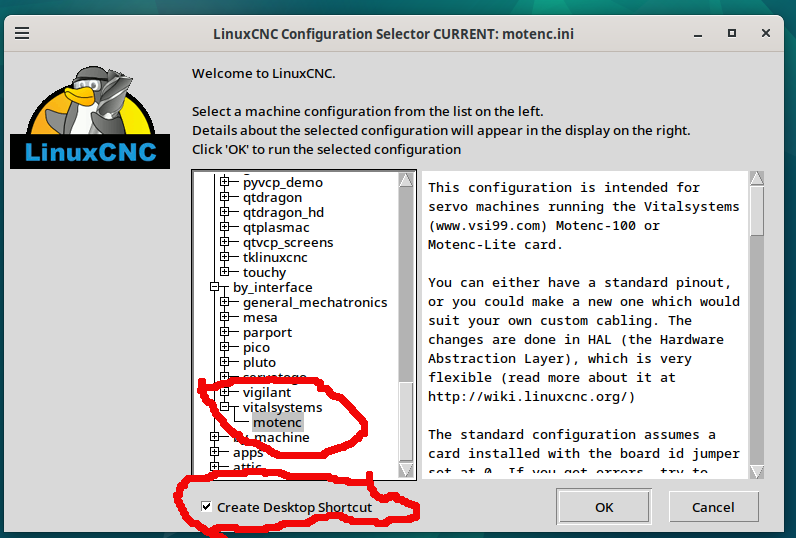Expand the qtdragon_hd tree node
The width and height of the screenshot is (796, 538).
[x=225, y=211]
